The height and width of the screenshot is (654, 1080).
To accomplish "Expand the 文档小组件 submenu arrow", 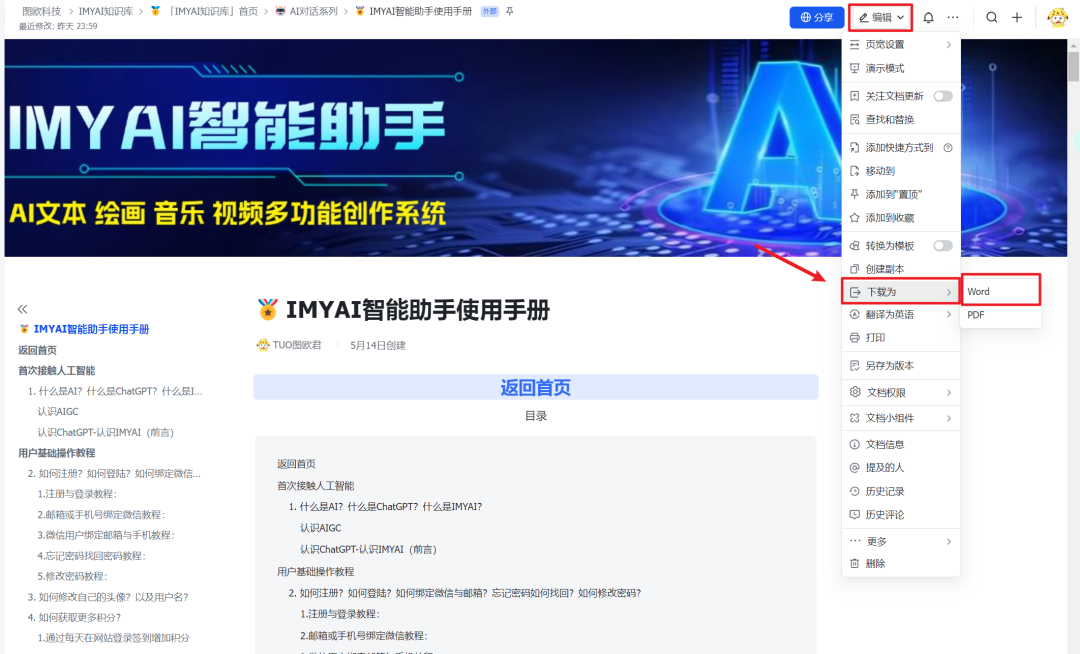I will pyautogui.click(x=948, y=418).
